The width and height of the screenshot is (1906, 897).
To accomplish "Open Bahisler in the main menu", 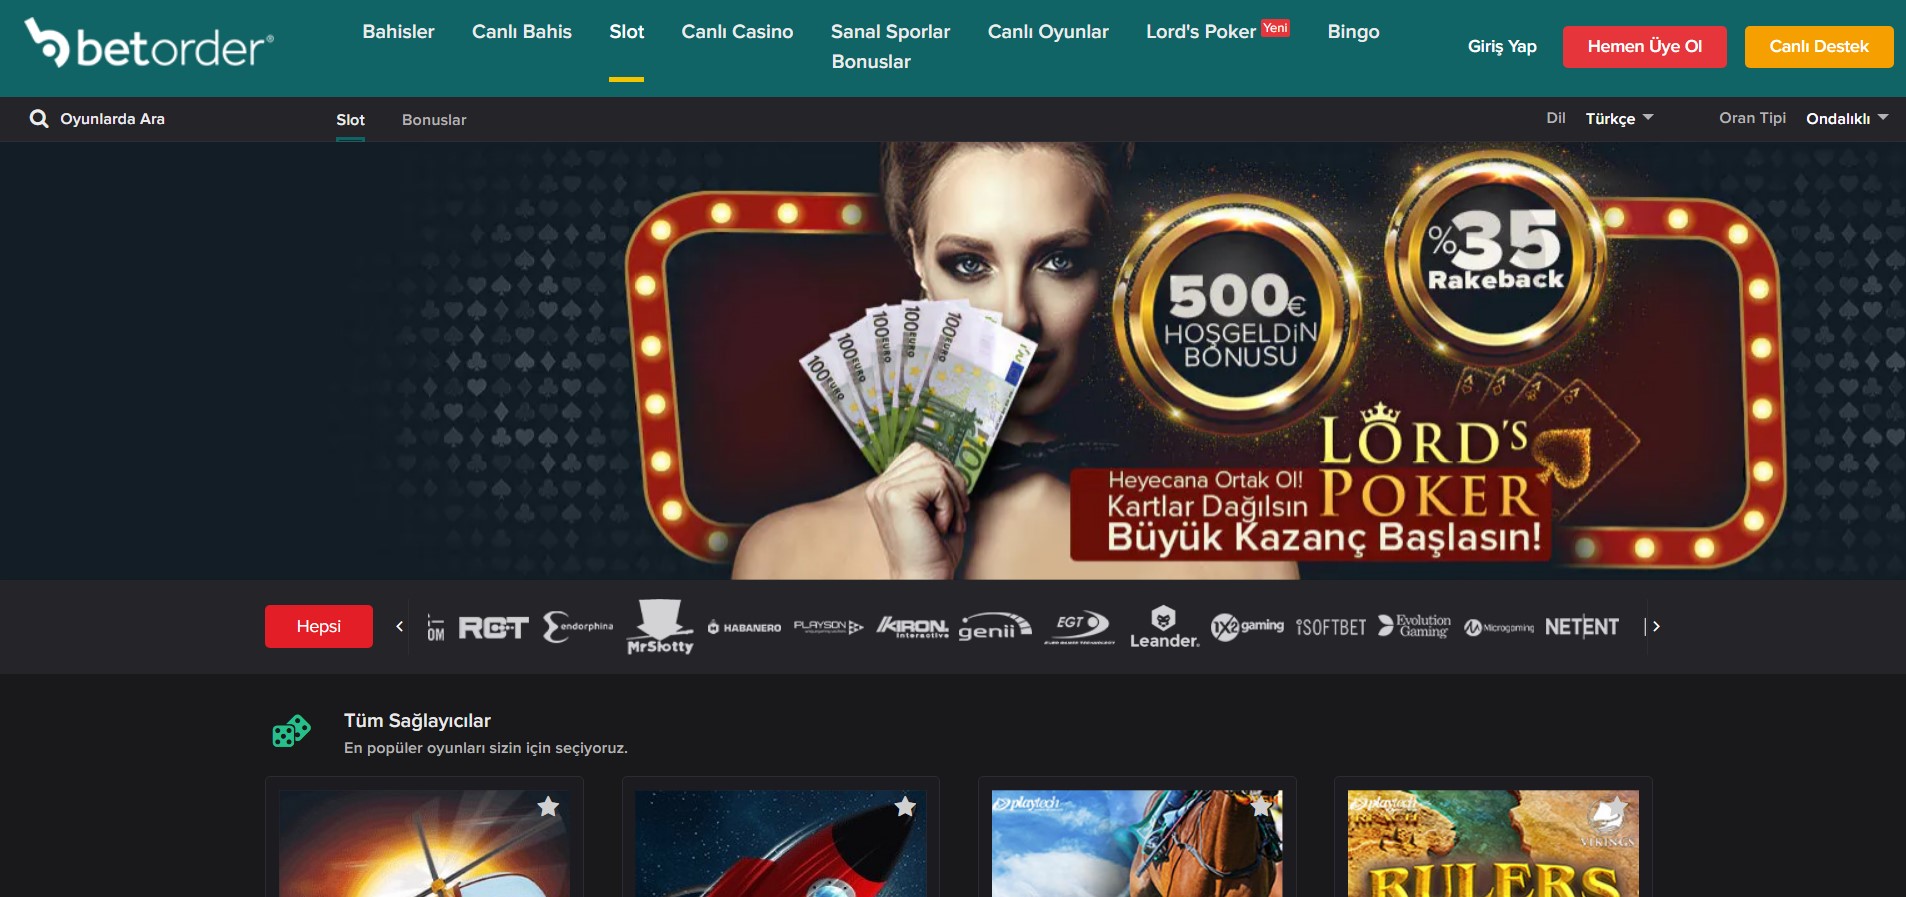I will [x=398, y=32].
